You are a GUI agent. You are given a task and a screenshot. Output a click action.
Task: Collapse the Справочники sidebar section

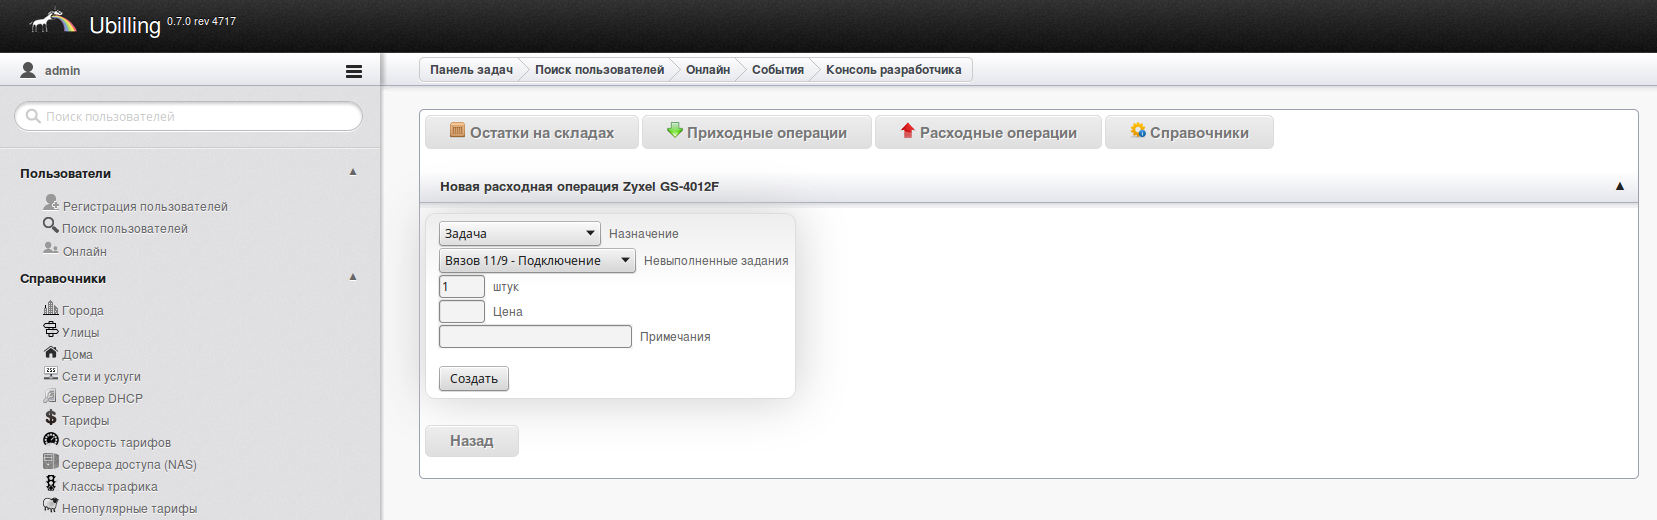point(353,277)
